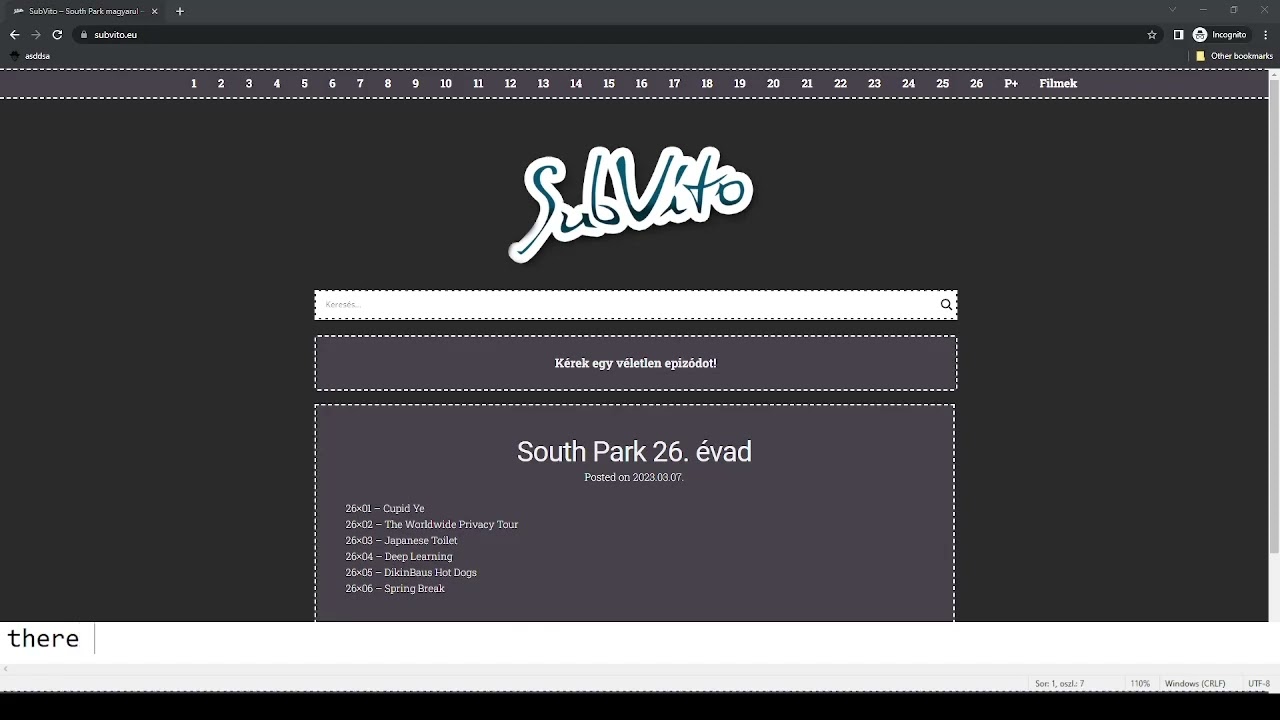This screenshot has height=720, width=1280.
Task: Click the search magnifier icon
Action: coord(946,305)
